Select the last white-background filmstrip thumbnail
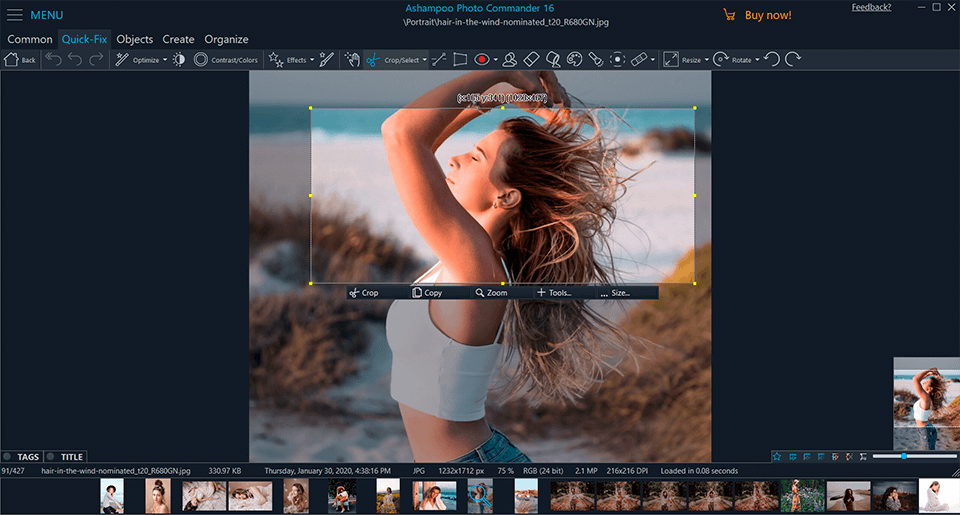960x515 pixels. 939,496
